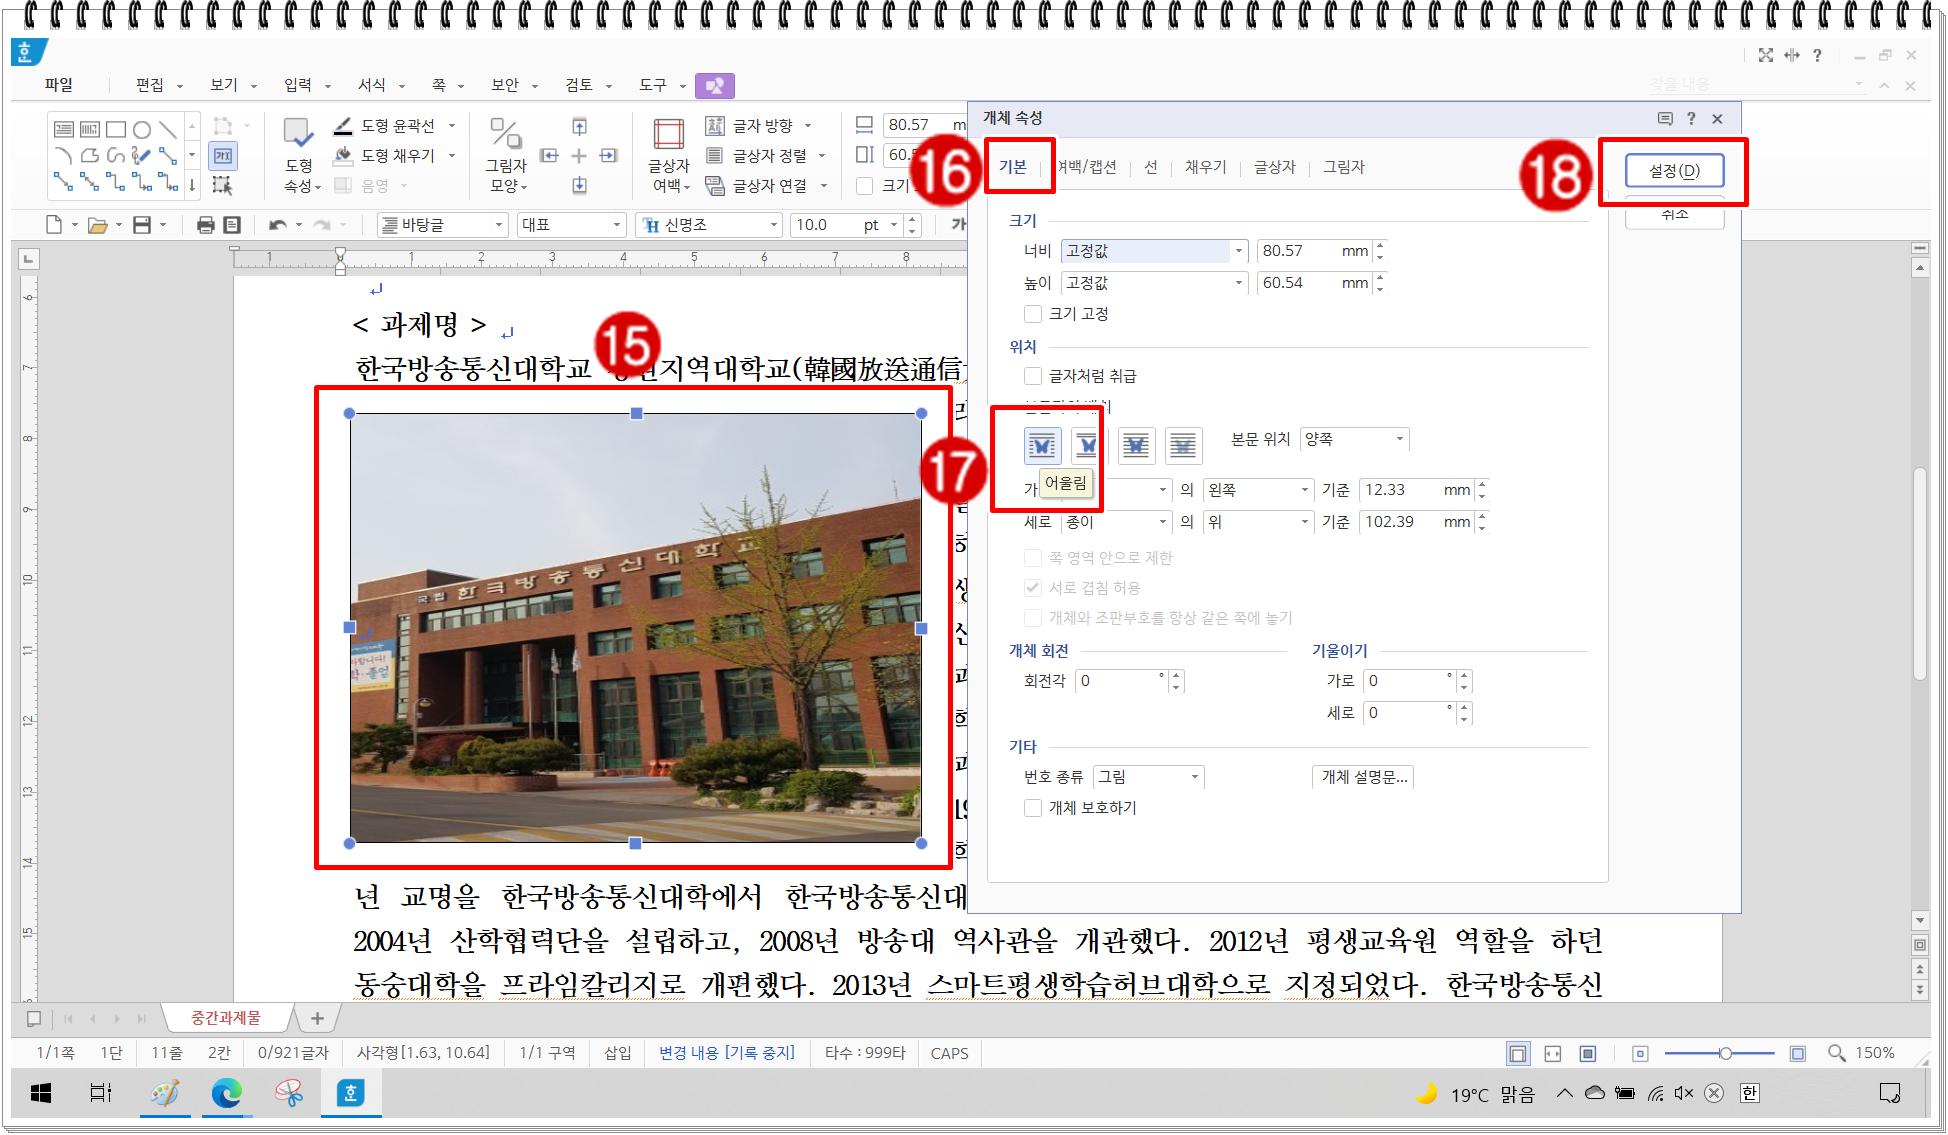Click the select objects icon in ribbon
Viewport: 1948px width, 1135px height.
(222, 185)
